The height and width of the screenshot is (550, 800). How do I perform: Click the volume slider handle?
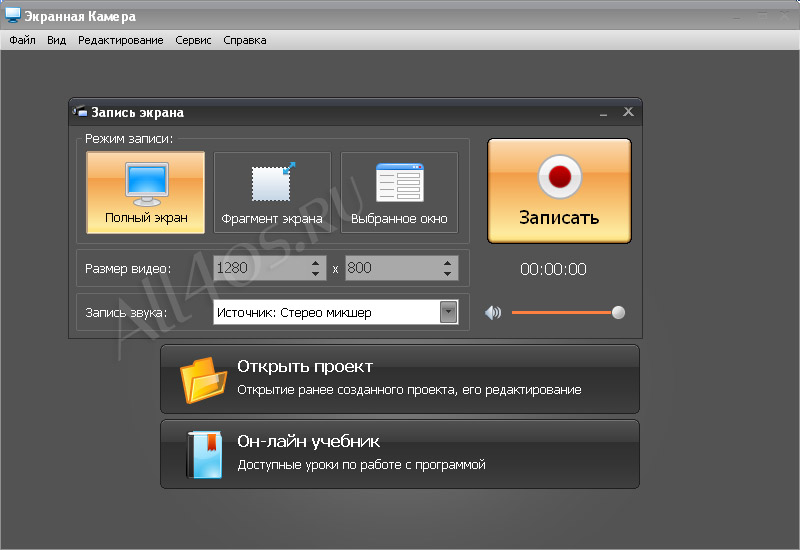pos(618,312)
